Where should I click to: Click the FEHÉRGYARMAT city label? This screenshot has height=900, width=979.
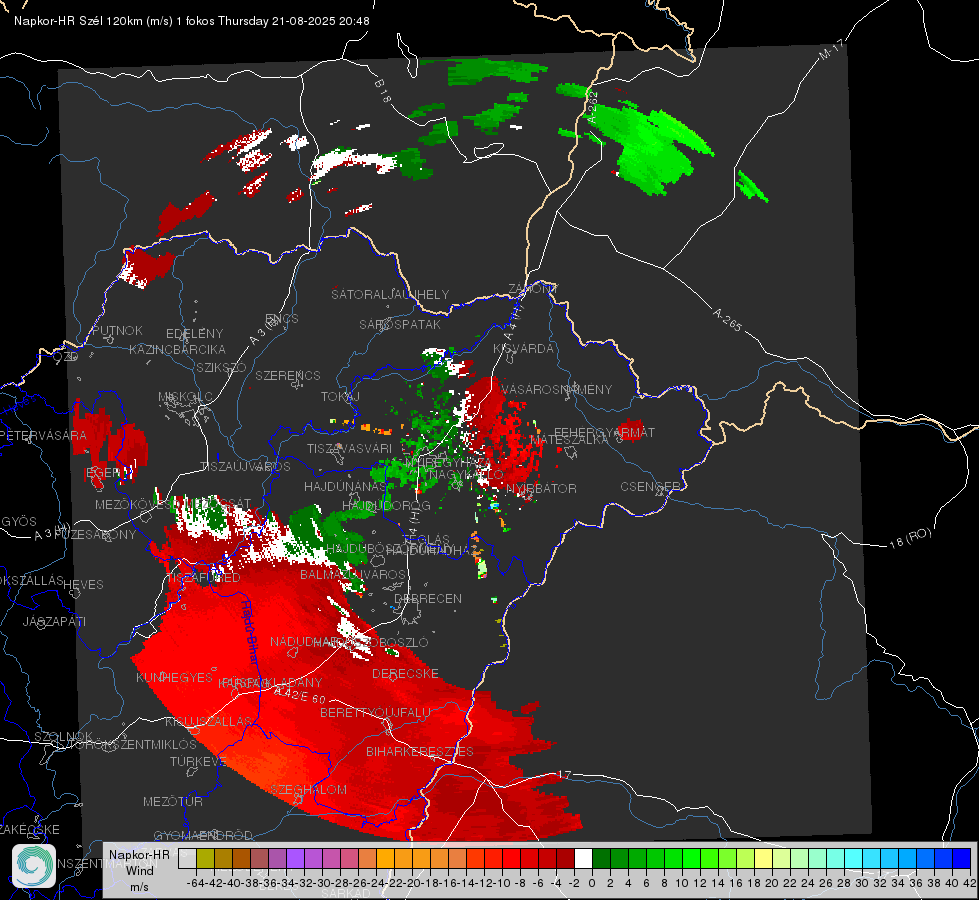point(604,432)
